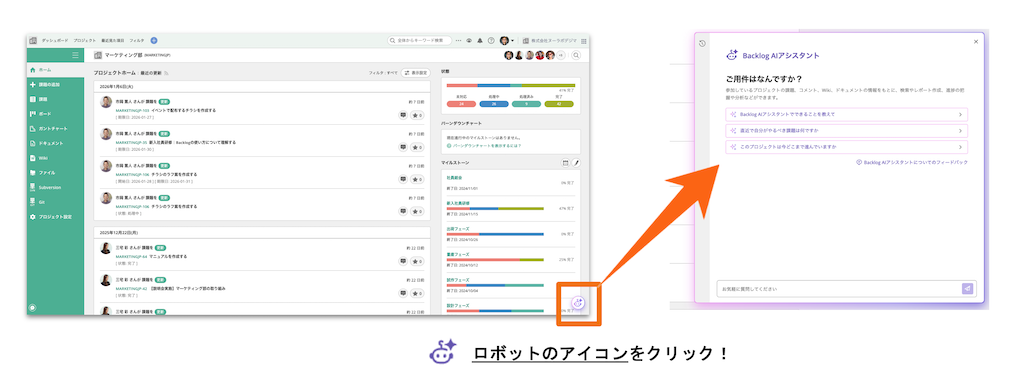Open the notifications bell icon
The image size is (1024, 374).
(480, 40)
